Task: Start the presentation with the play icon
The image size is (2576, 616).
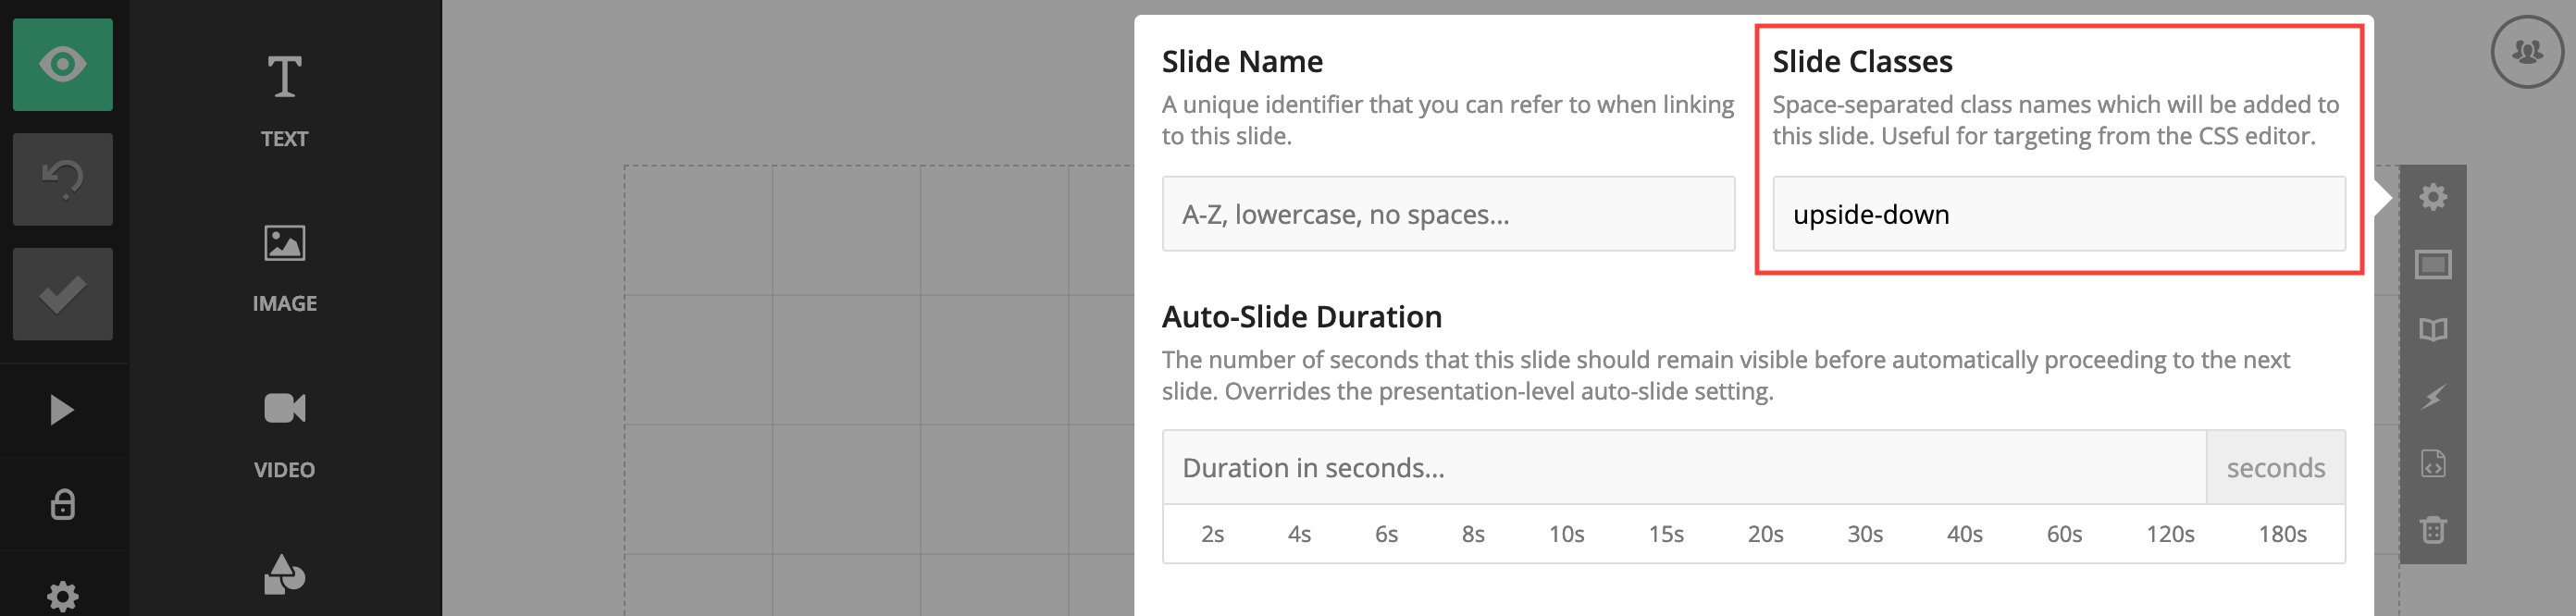Action: click(x=62, y=410)
